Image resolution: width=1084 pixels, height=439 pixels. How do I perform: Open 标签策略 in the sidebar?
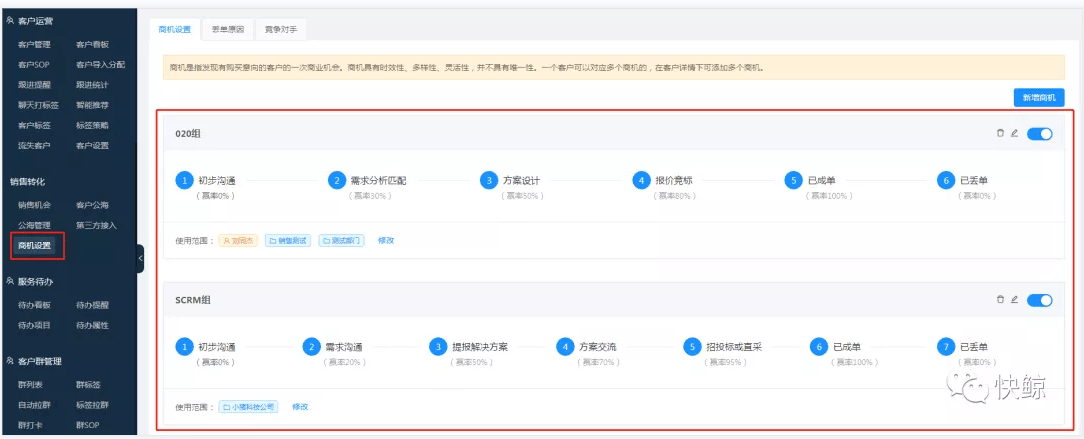[x=93, y=126]
